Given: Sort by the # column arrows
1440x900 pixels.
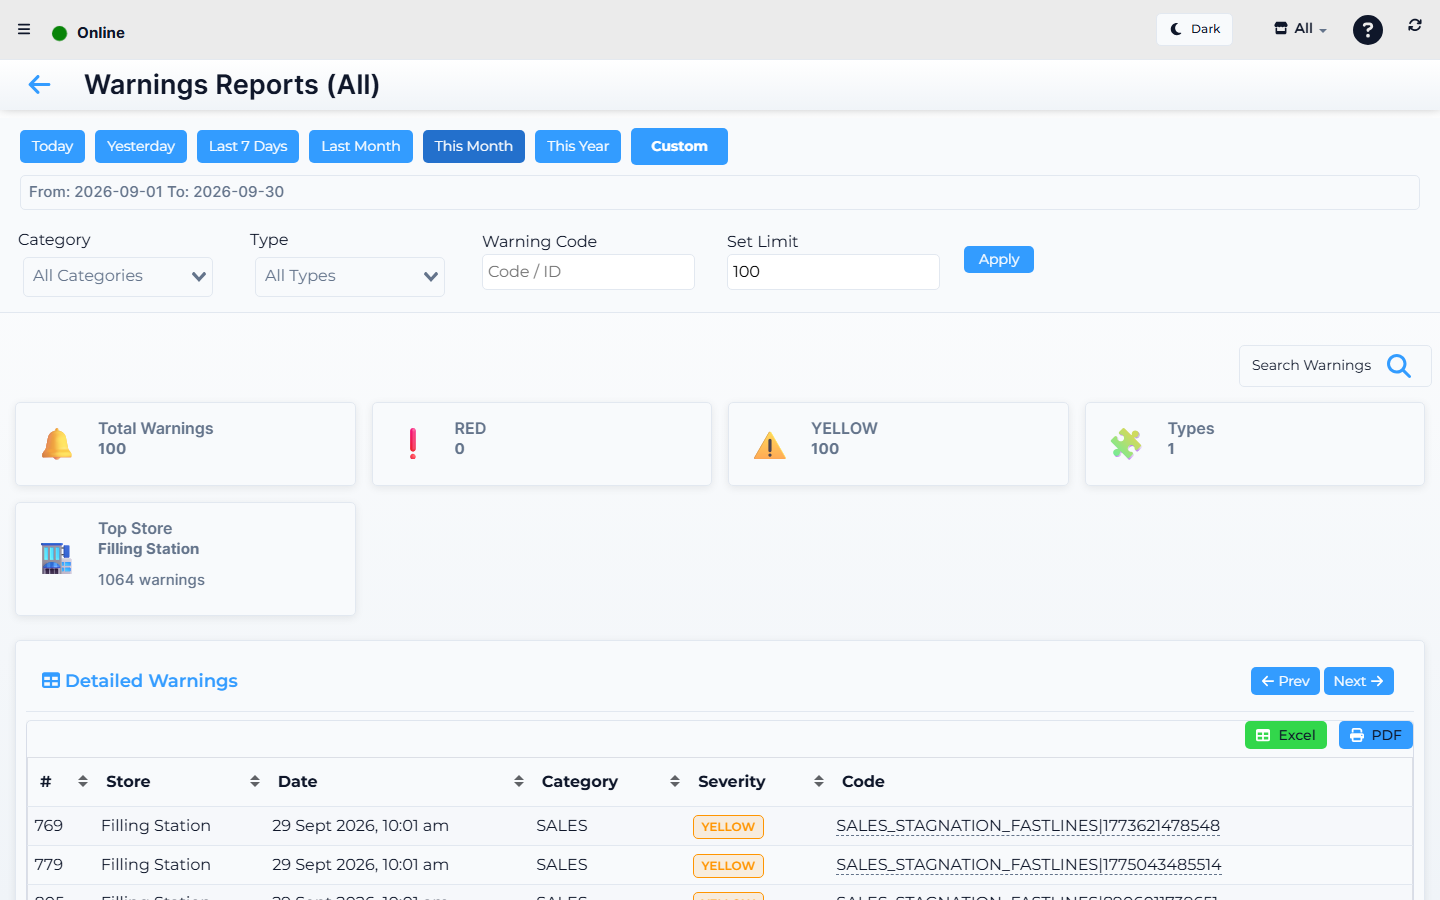Looking at the screenshot, I should pos(83,781).
